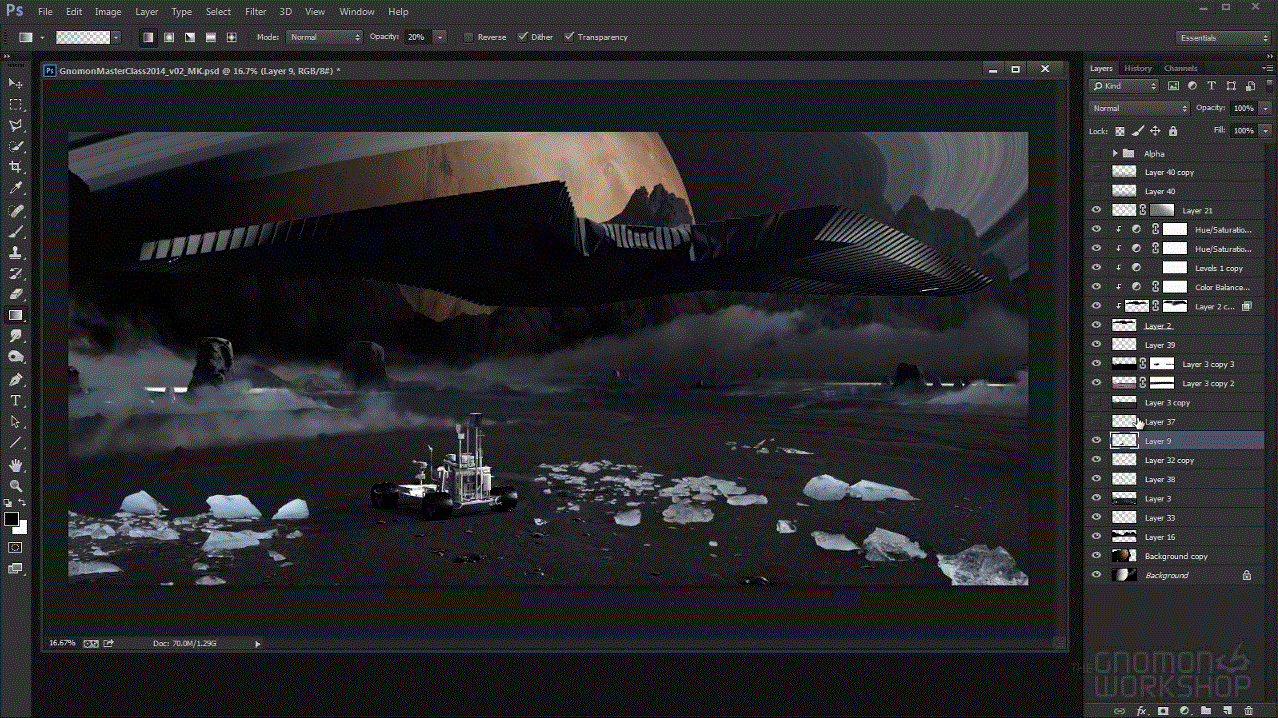Hide Layer 16 visibility eye
Viewport: 1278px width, 718px height.
tap(1097, 537)
